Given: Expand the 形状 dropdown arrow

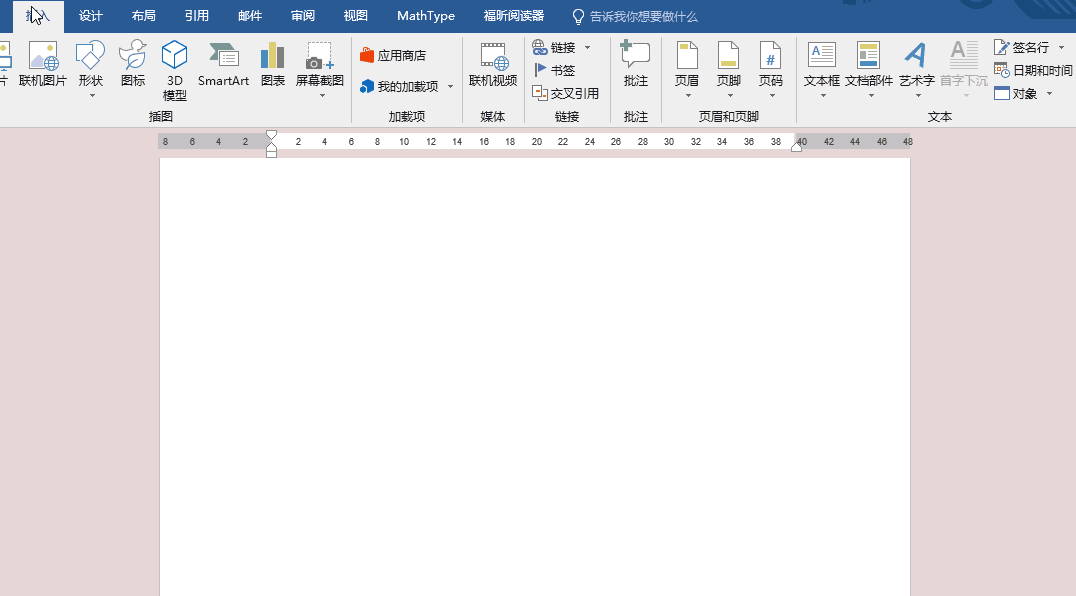Looking at the screenshot, I should 92,96.
